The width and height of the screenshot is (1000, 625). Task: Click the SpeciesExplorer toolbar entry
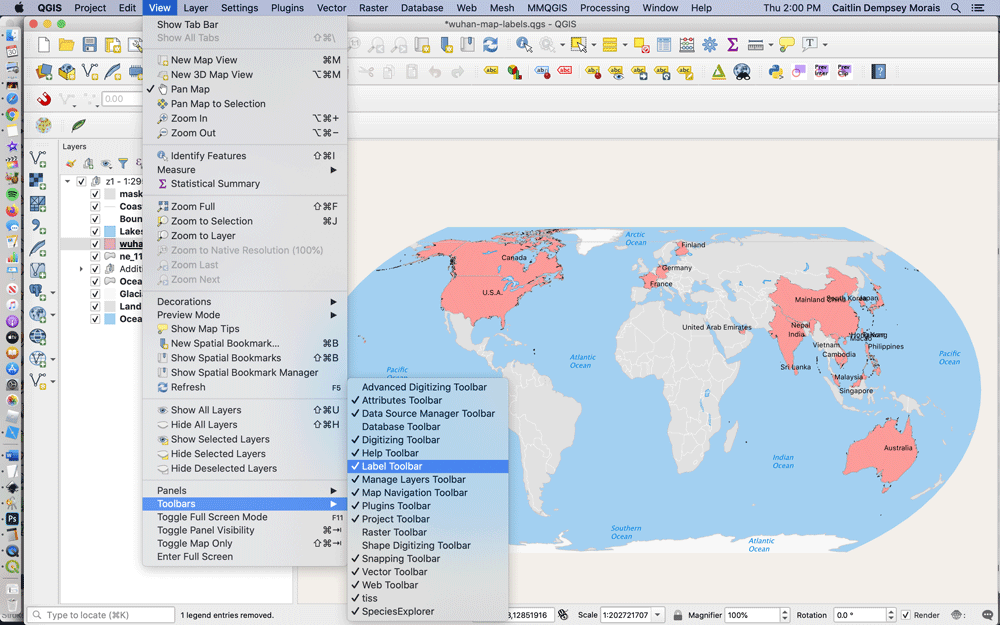(x=428, y=611)
